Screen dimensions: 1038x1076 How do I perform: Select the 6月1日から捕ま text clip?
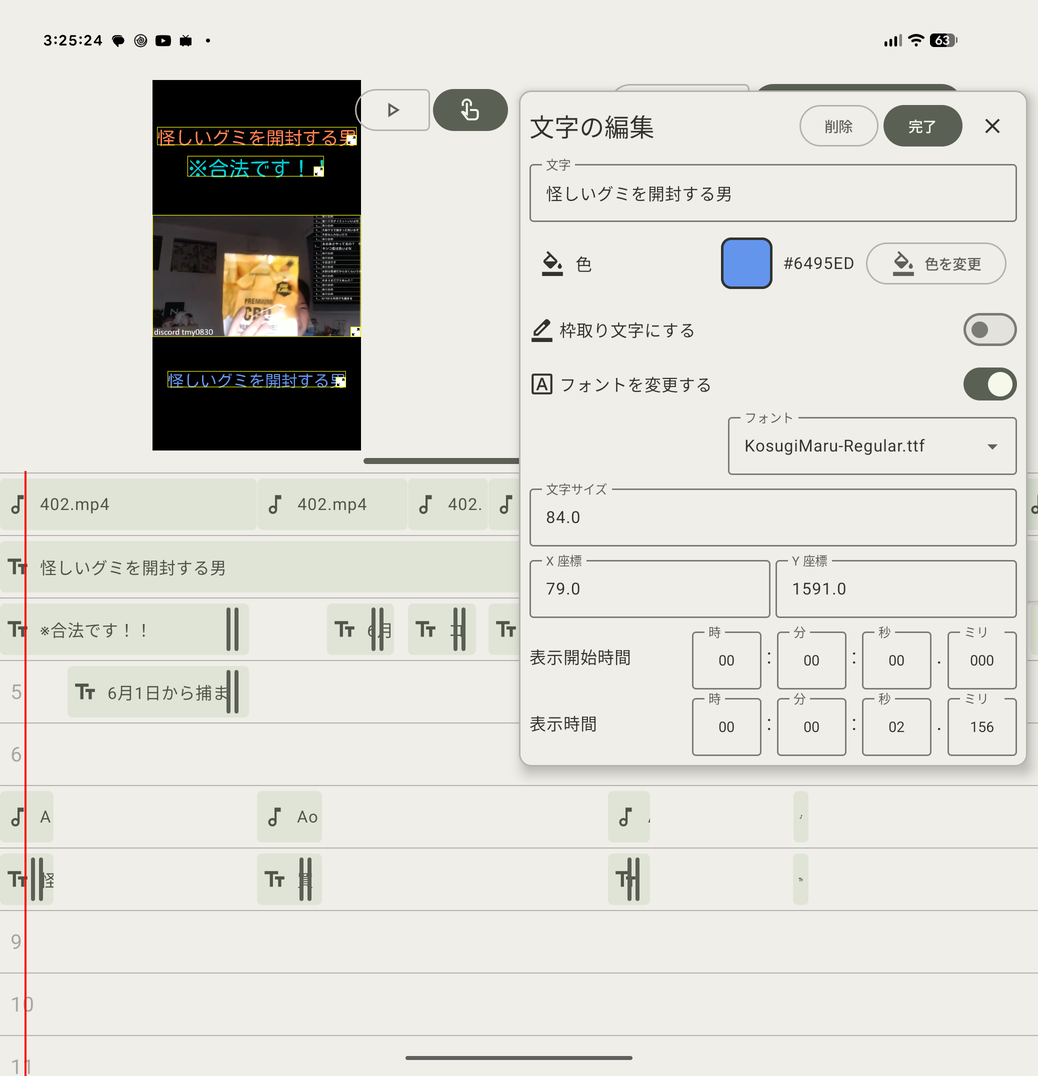(x=158, y=692)
